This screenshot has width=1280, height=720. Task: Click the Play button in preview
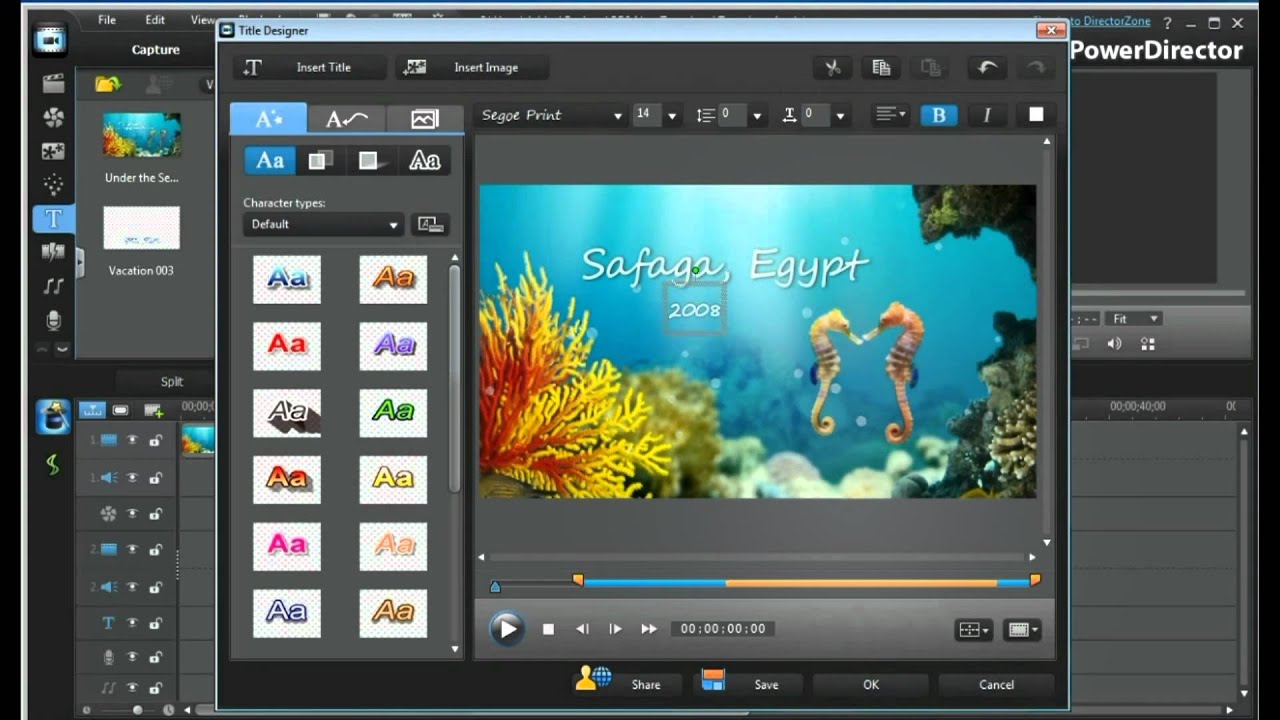tap(507, 628)
